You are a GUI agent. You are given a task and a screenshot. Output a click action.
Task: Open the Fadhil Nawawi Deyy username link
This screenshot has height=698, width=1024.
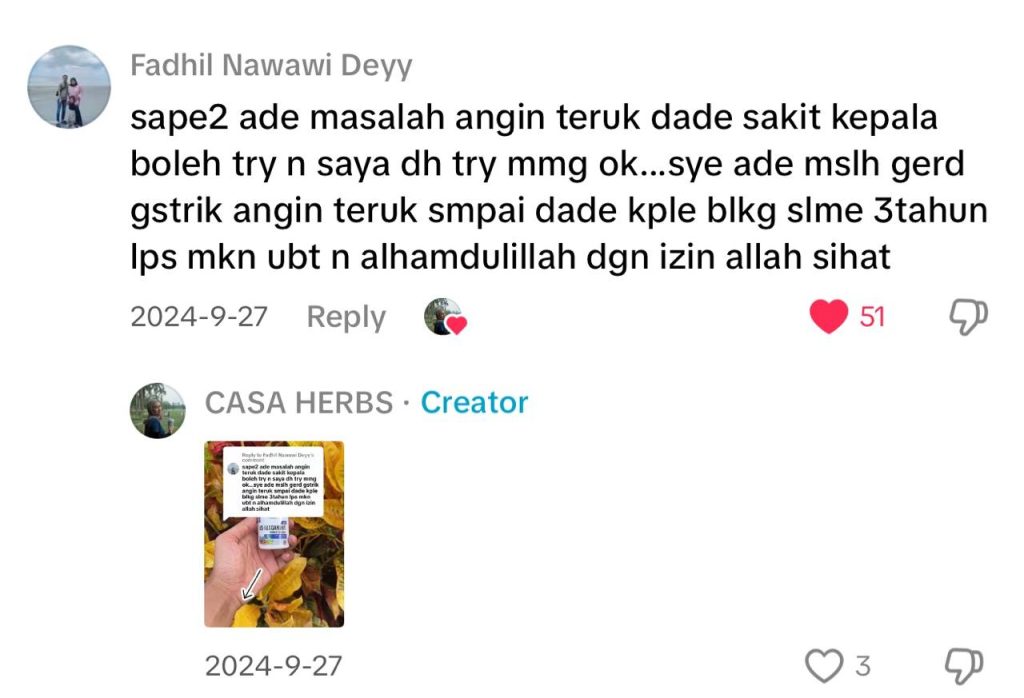pos(271,65)
